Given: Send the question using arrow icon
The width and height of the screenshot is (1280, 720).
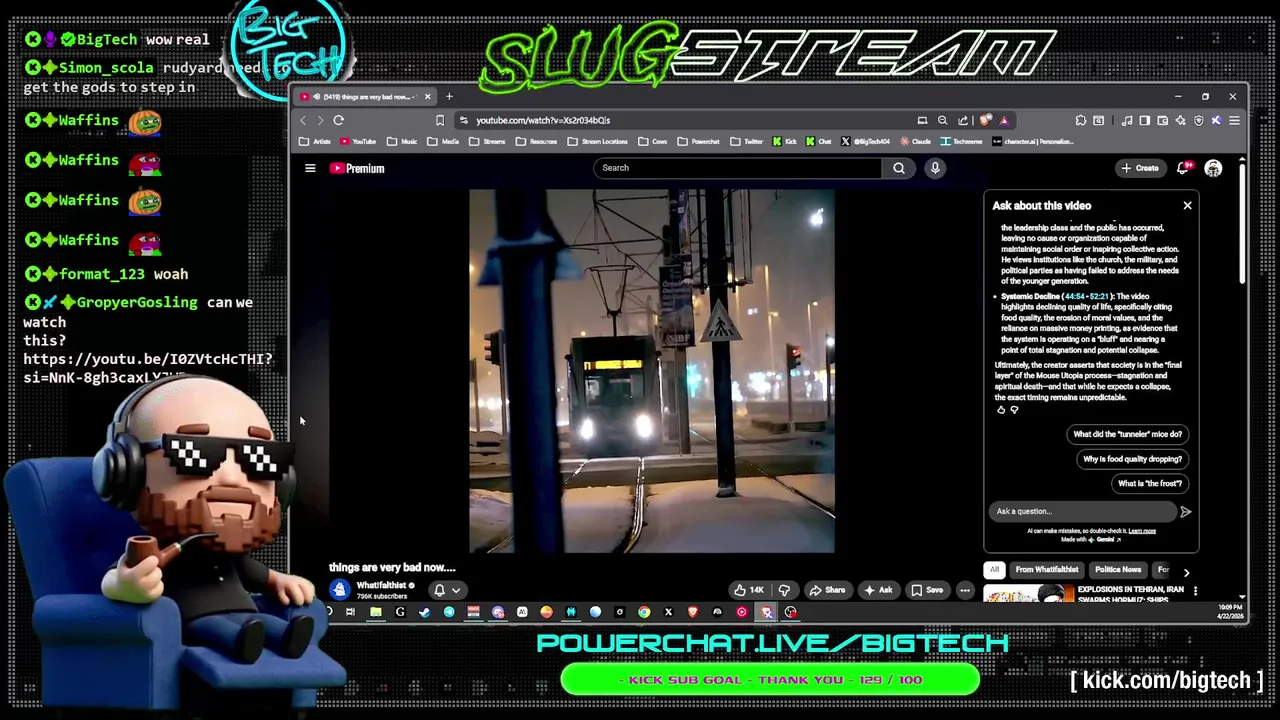Looking at the screenshot, I should [1185, 512].
